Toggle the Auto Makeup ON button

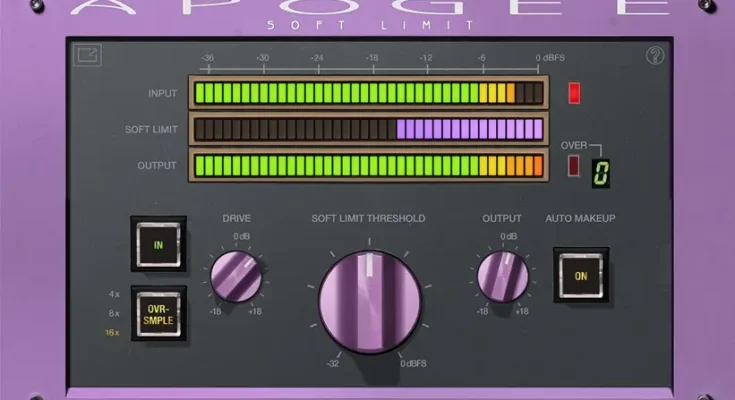pyautogui.click(x=580, y=275)
